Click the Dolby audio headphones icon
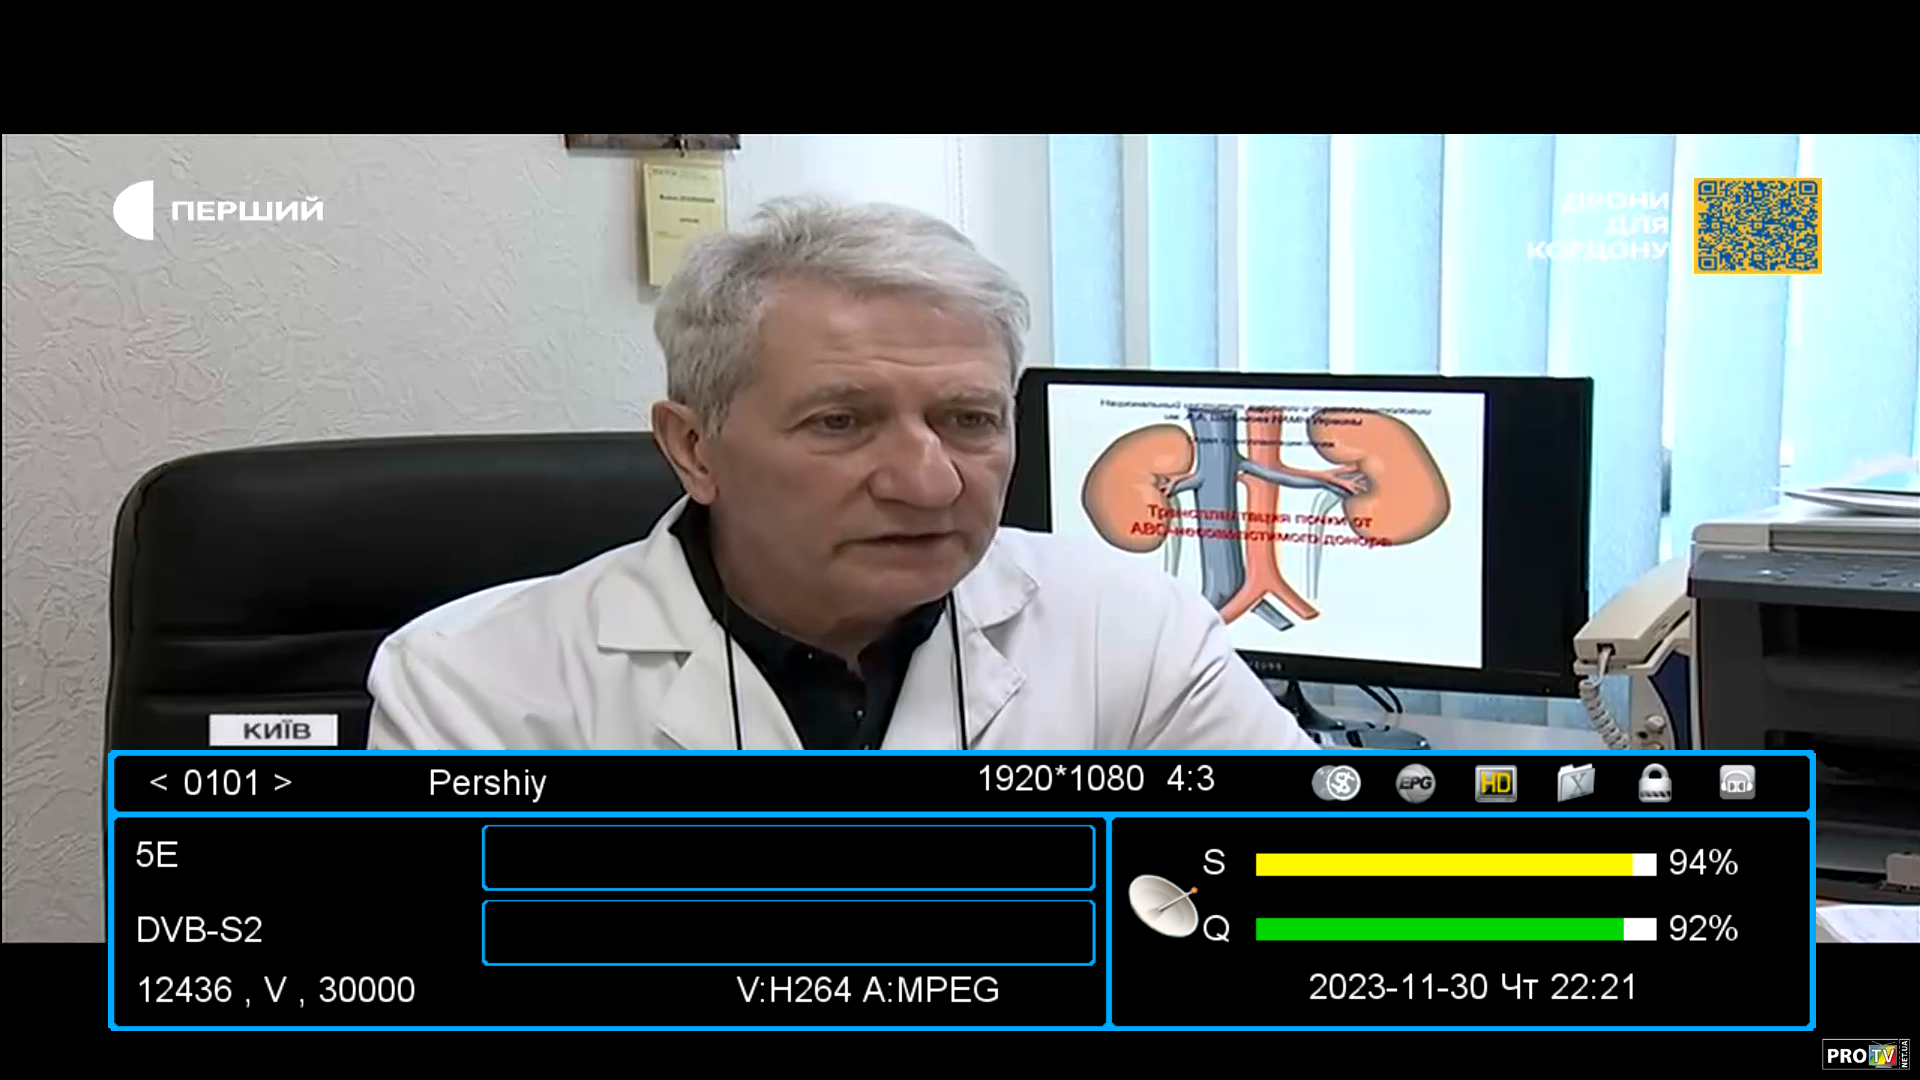This screenshot has height=1080, width=1920. (x=1737, y=783)
